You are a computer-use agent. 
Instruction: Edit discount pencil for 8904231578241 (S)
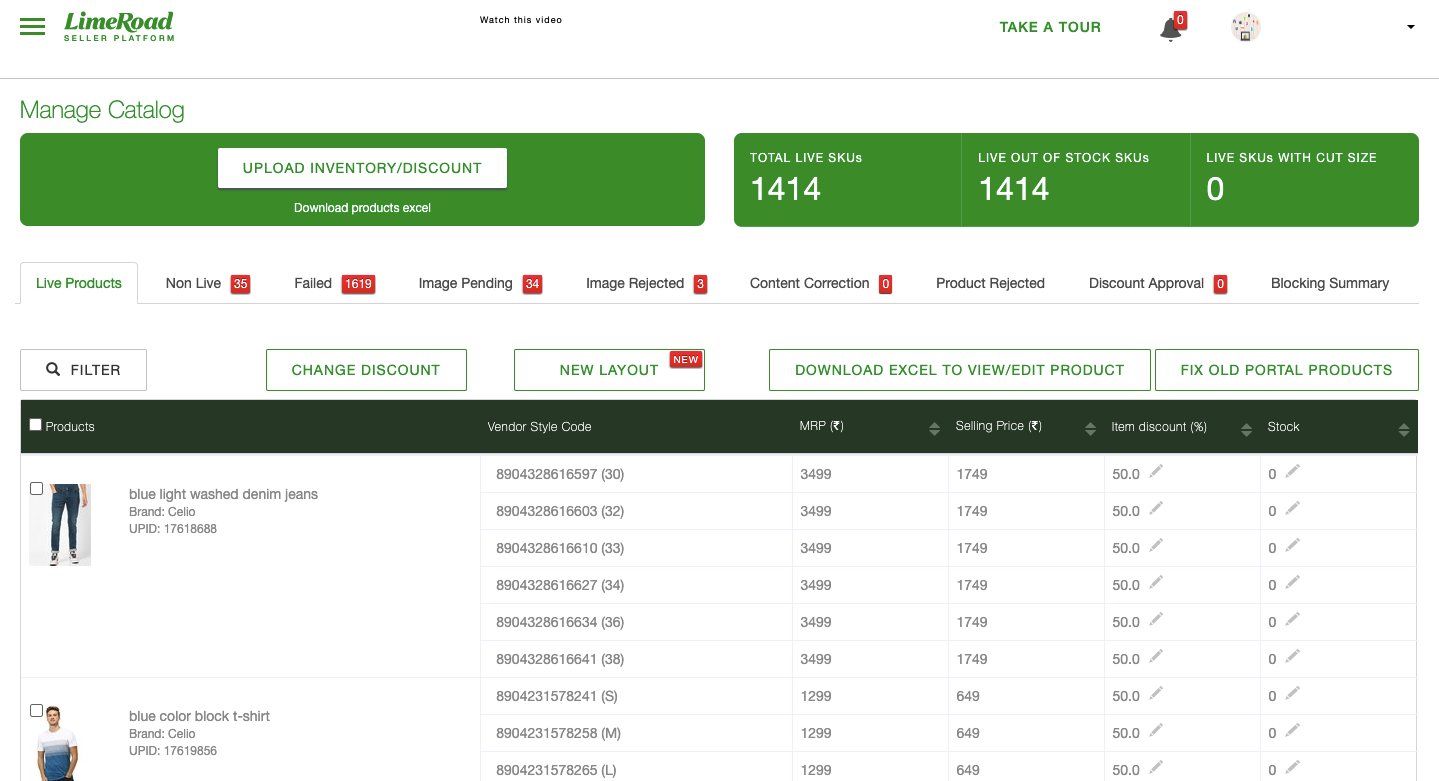click(x=1156, y=694)
